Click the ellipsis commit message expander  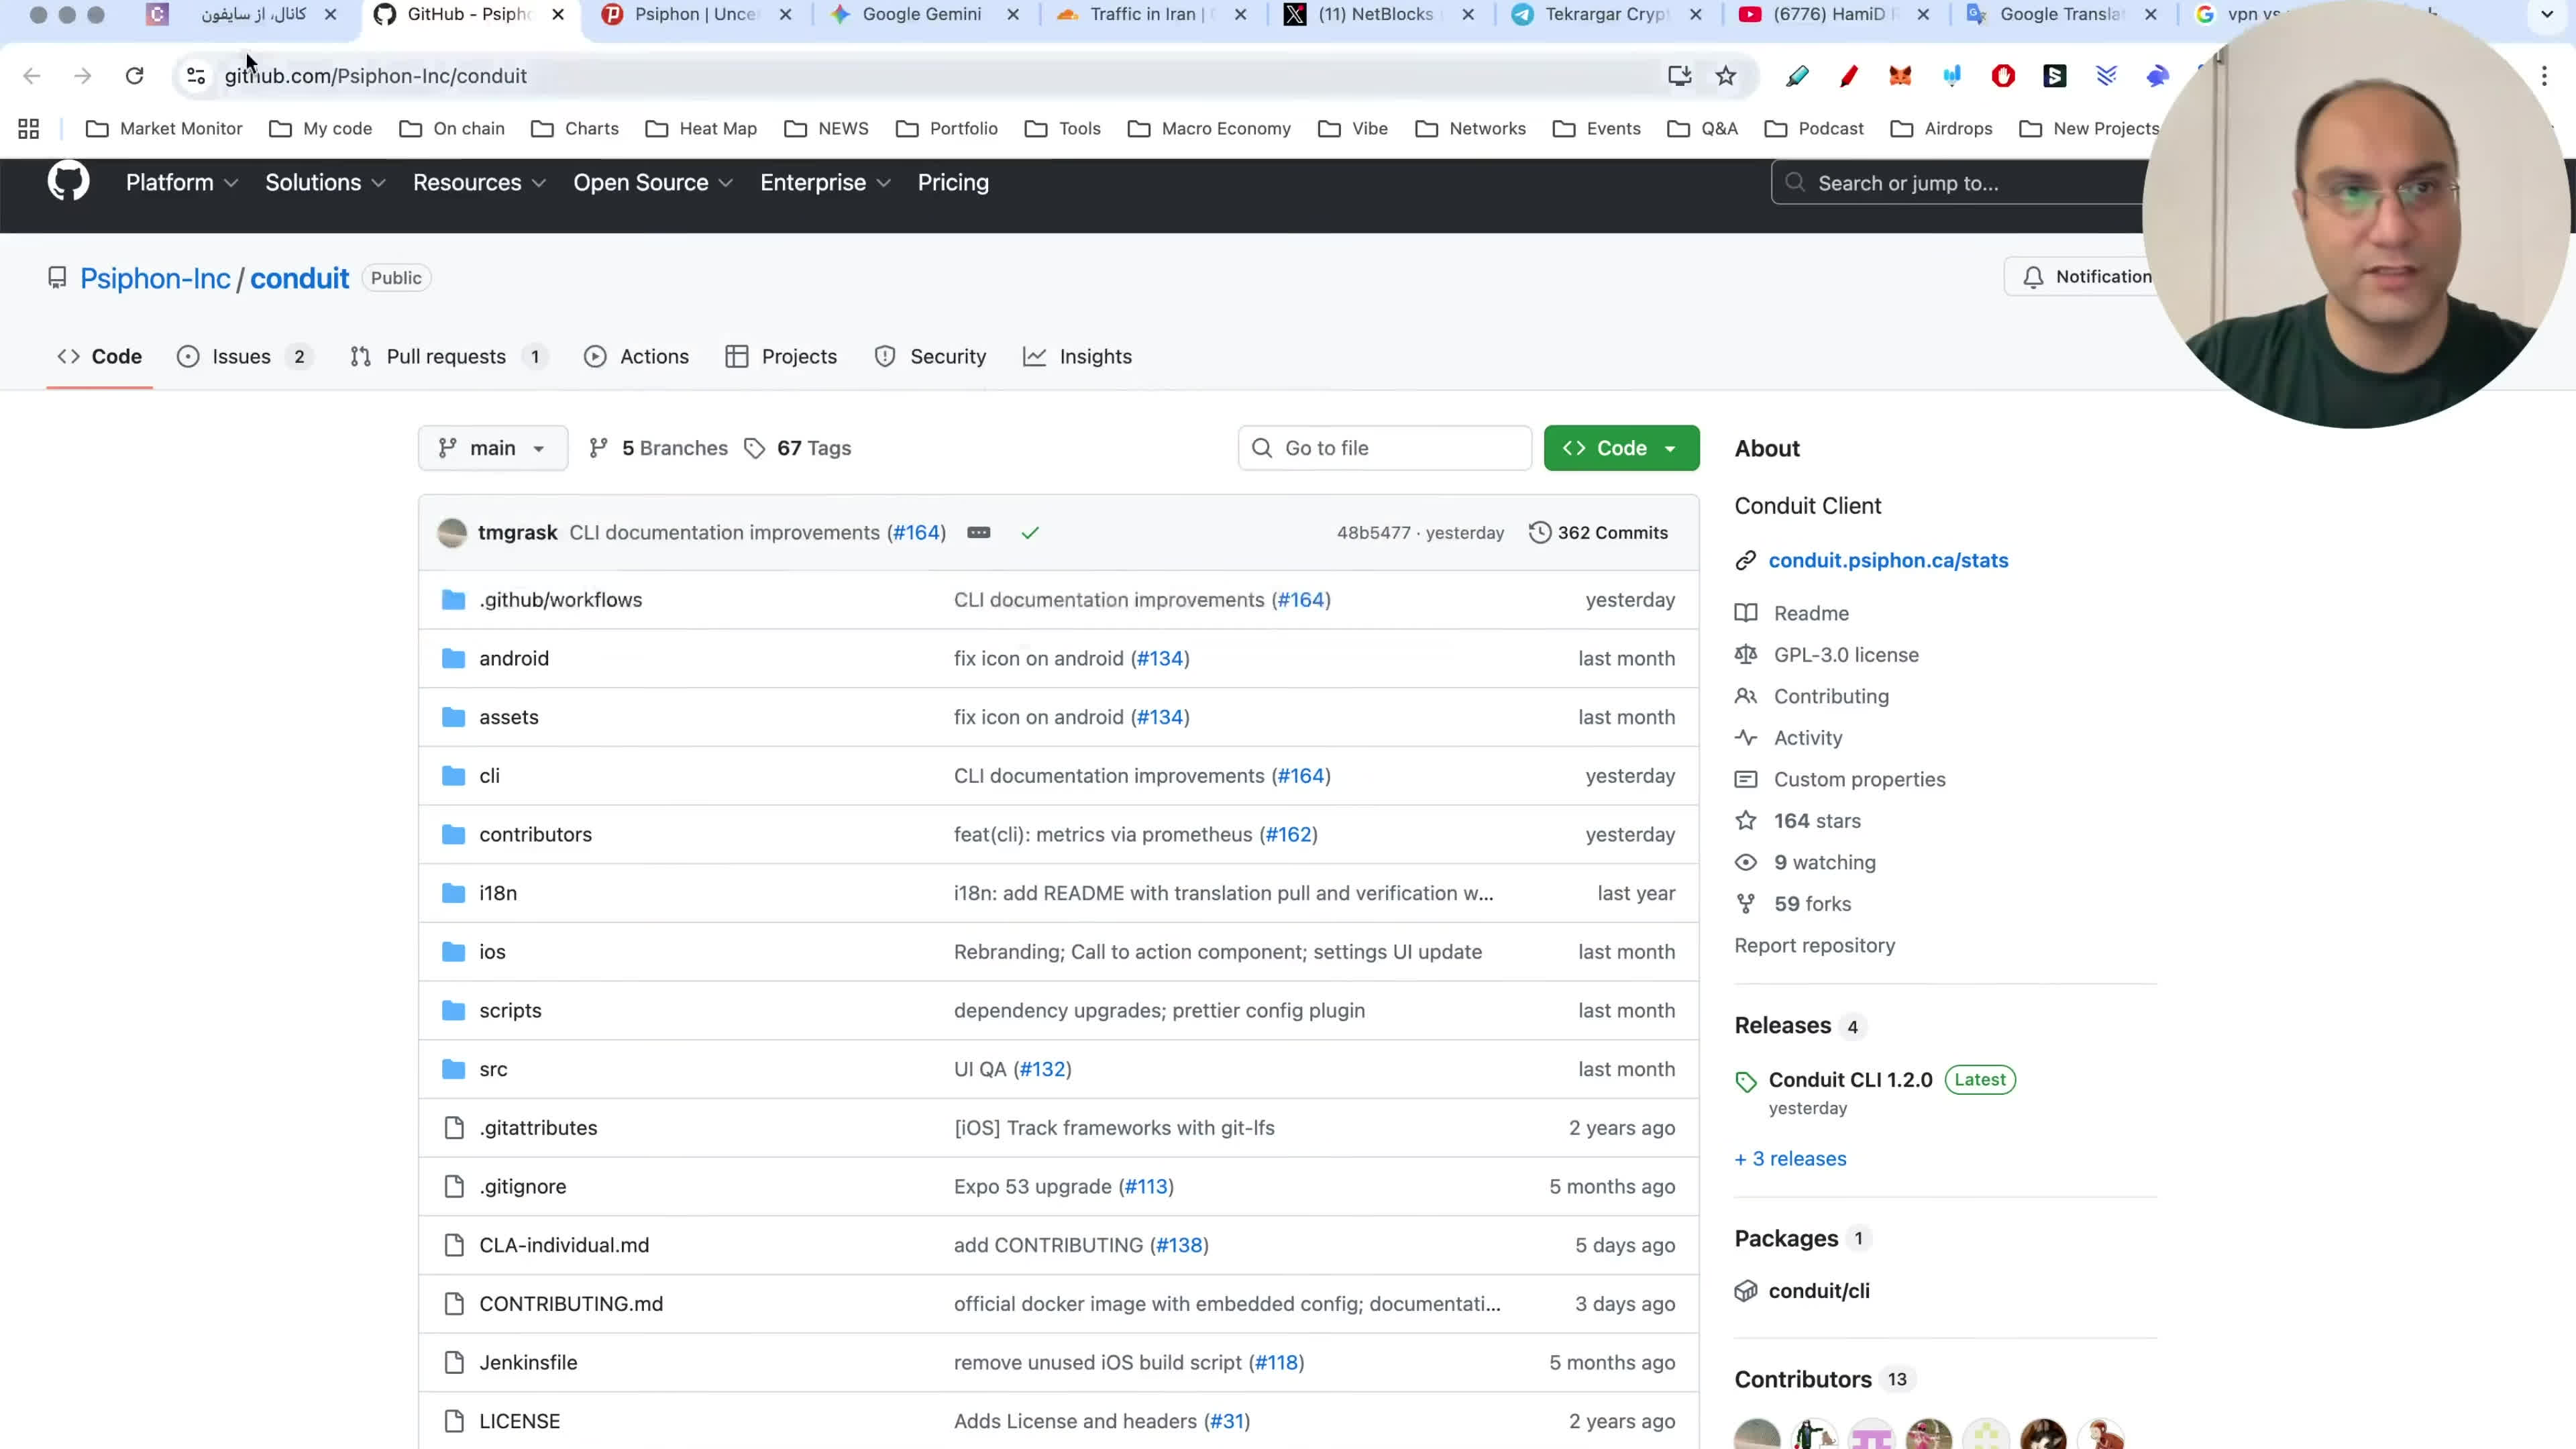[x=979, y=533]
